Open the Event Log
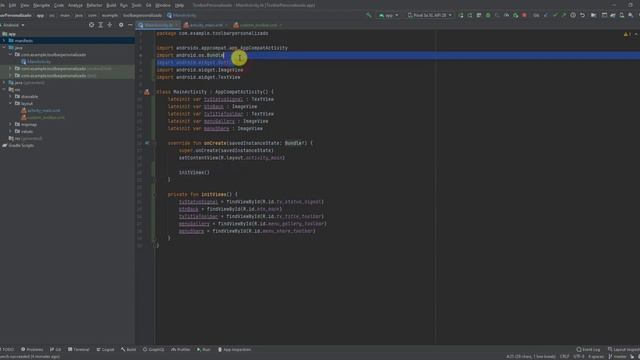The image size is (640, 360). tap(588, 350)
